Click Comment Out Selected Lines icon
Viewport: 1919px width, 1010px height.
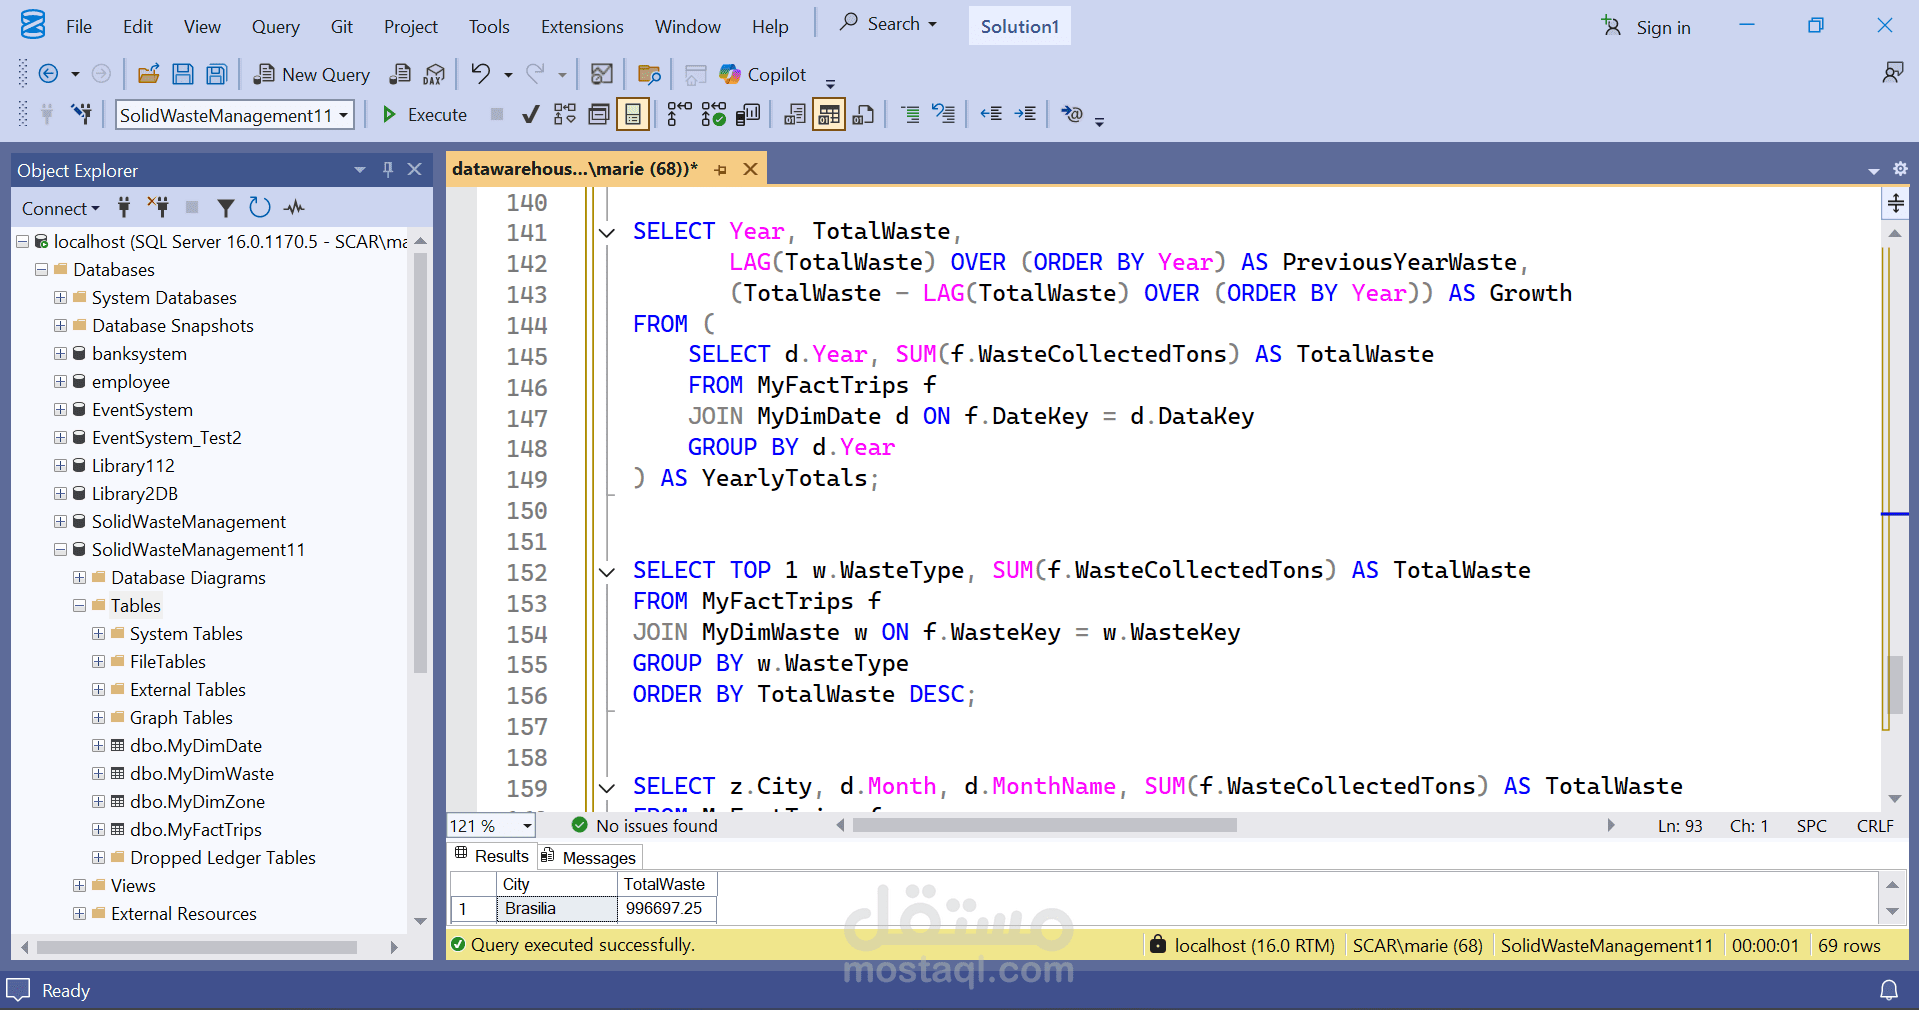tap(910, 114)
